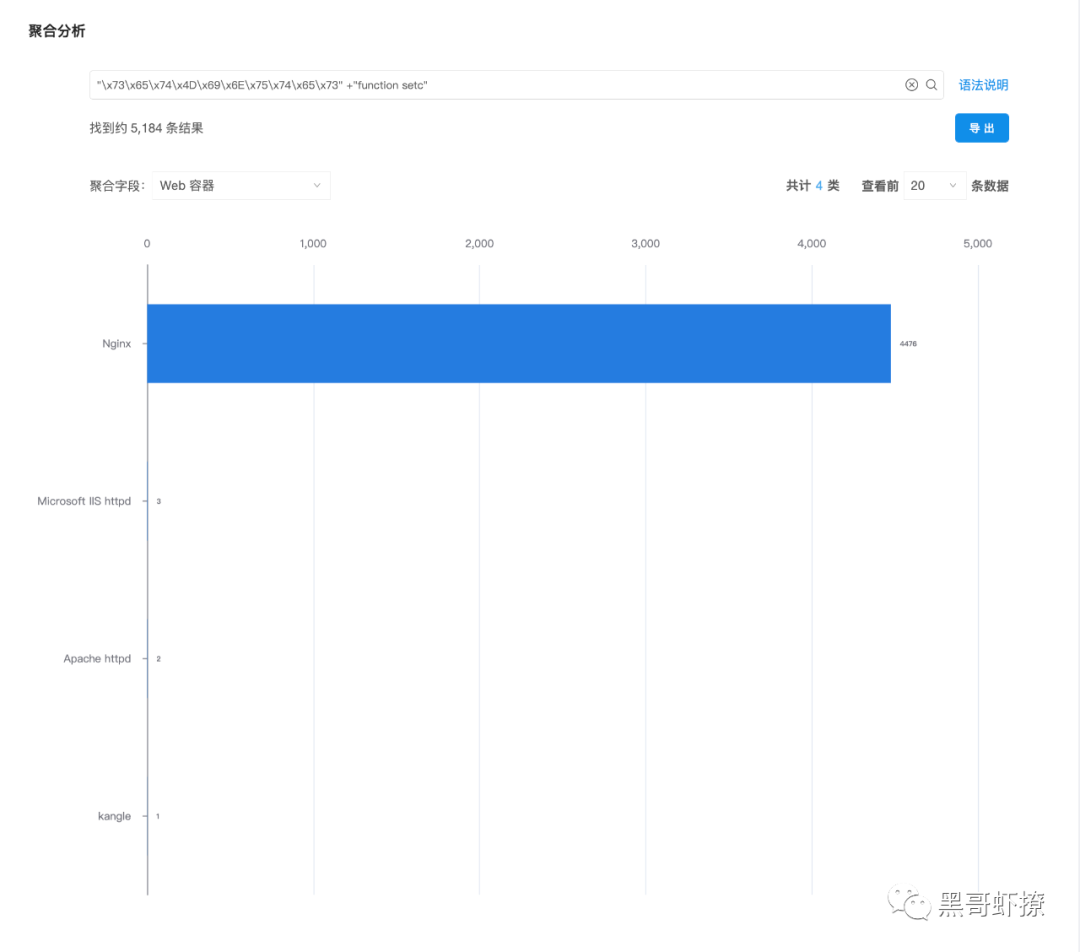Click the magnifier search icon
Screen dimensions: 1080x952
pos(931,85)
